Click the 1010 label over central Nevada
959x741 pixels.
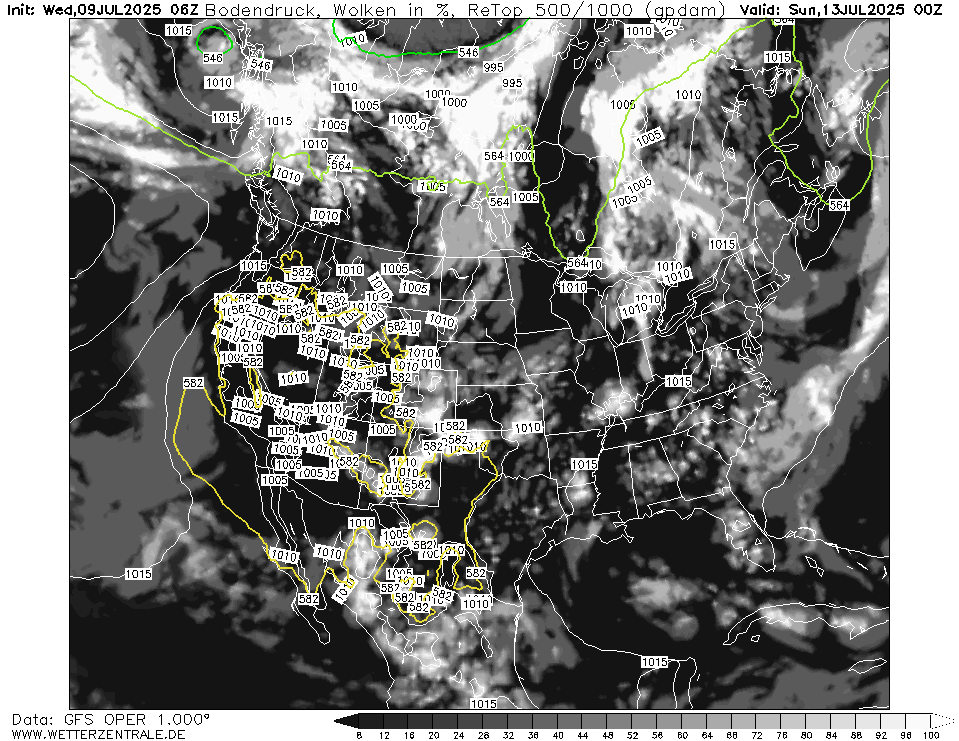tap(293, 378)
